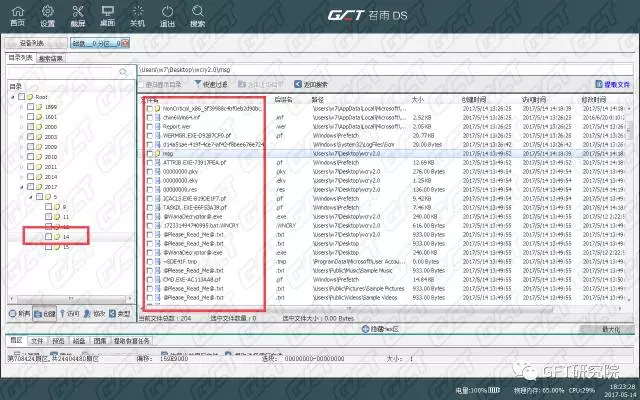Expand the 2014 folder in tree
This screenshot has height=400, width=640.
(x=22, y=176)
